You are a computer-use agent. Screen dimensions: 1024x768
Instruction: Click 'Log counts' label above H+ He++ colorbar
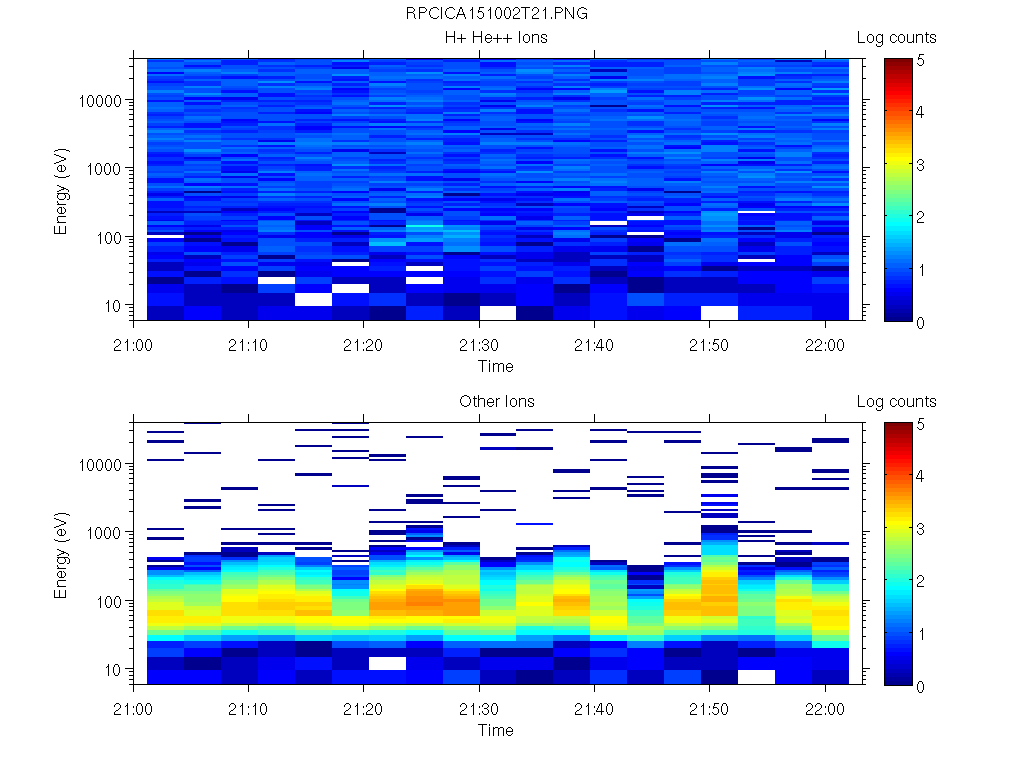click(897, 38)
